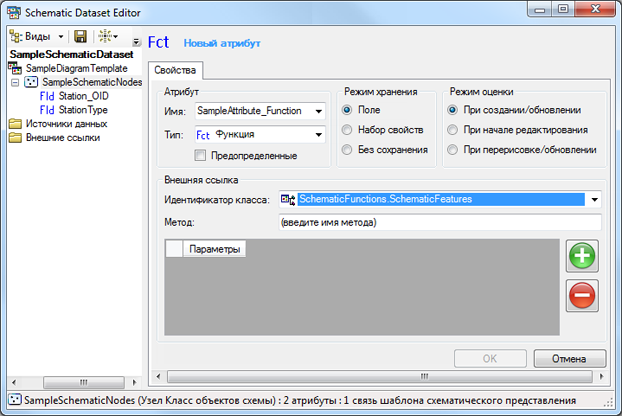The image size is (622, 416).
Task: Click the window resize grip in corner
Action: coord(609,403)
